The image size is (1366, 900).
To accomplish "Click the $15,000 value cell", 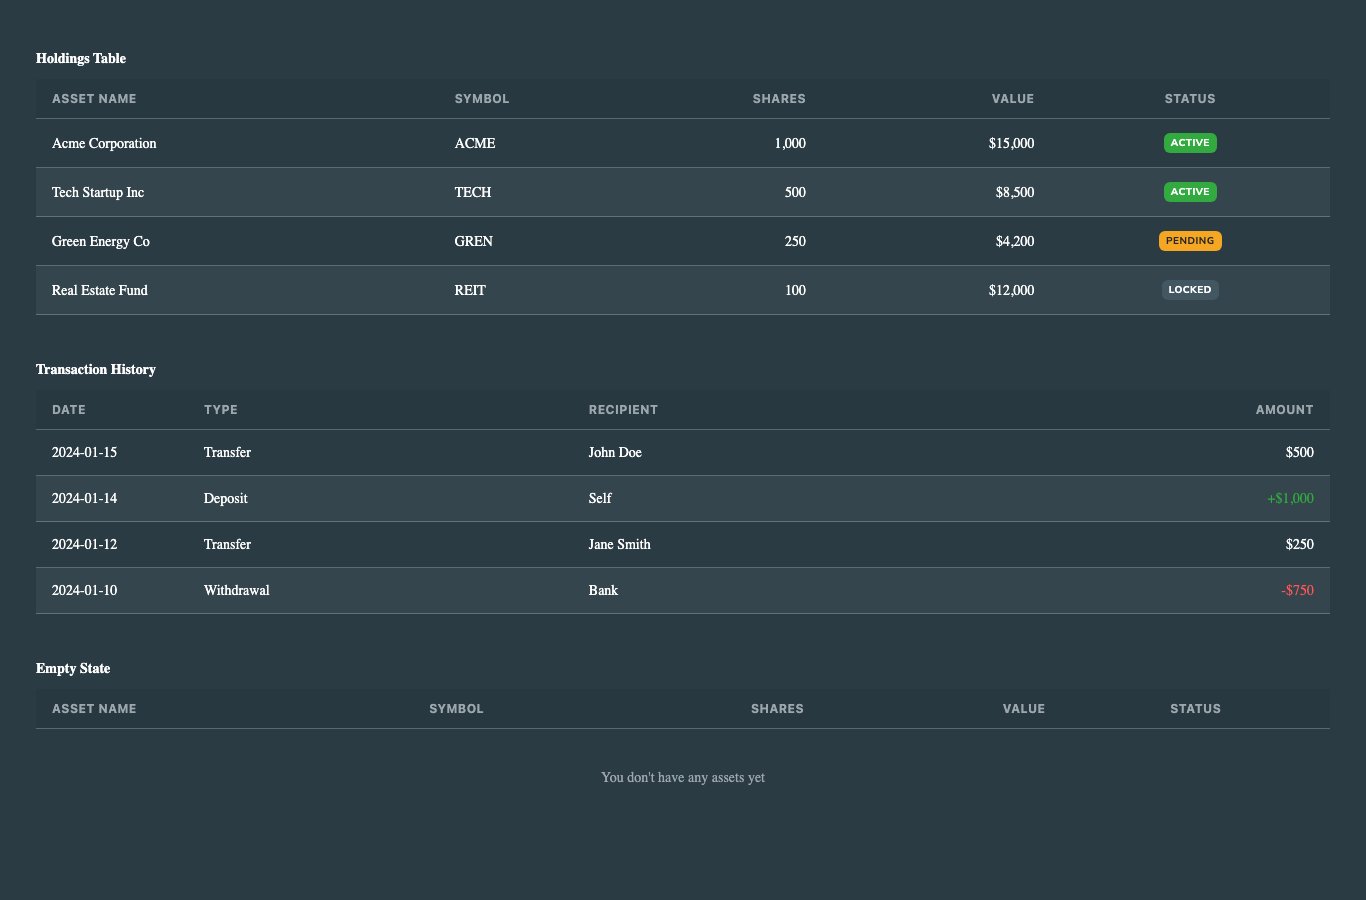I will tap(1011, 143).
